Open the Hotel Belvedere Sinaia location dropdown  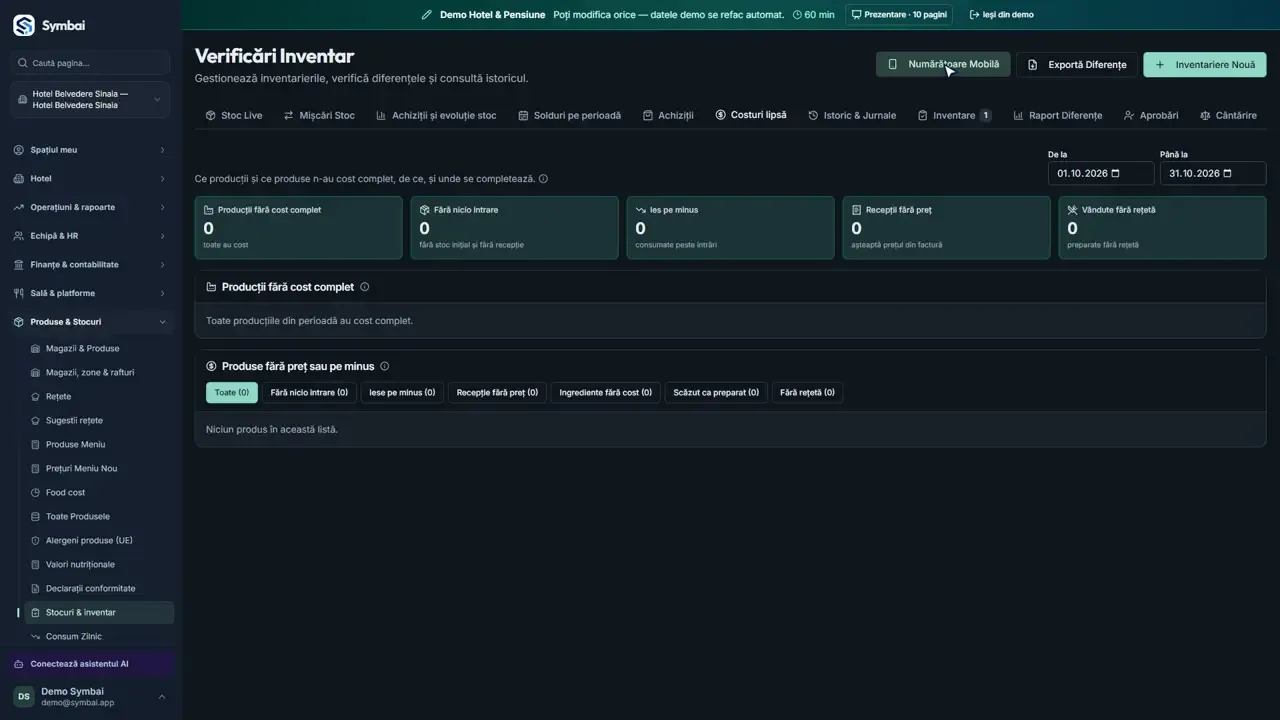[x=90, y=99]
